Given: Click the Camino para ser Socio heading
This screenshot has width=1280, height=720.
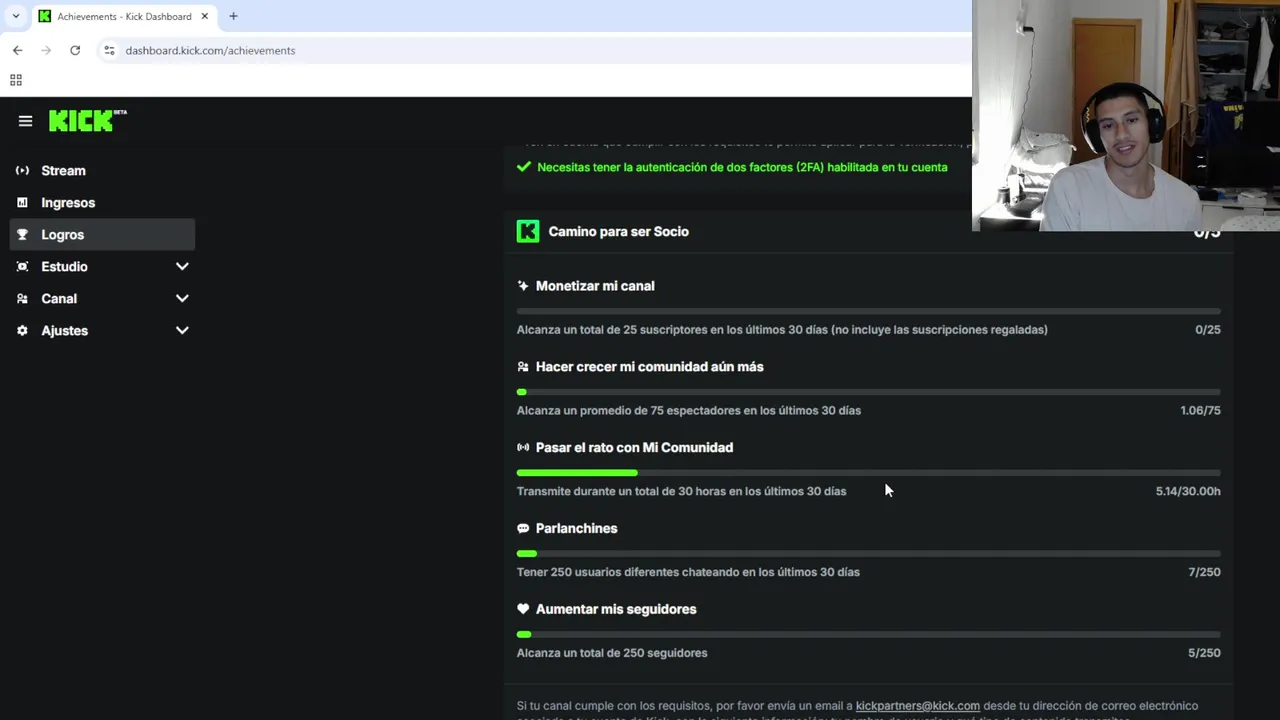Looking at the screenshot, I should (618, 232).
